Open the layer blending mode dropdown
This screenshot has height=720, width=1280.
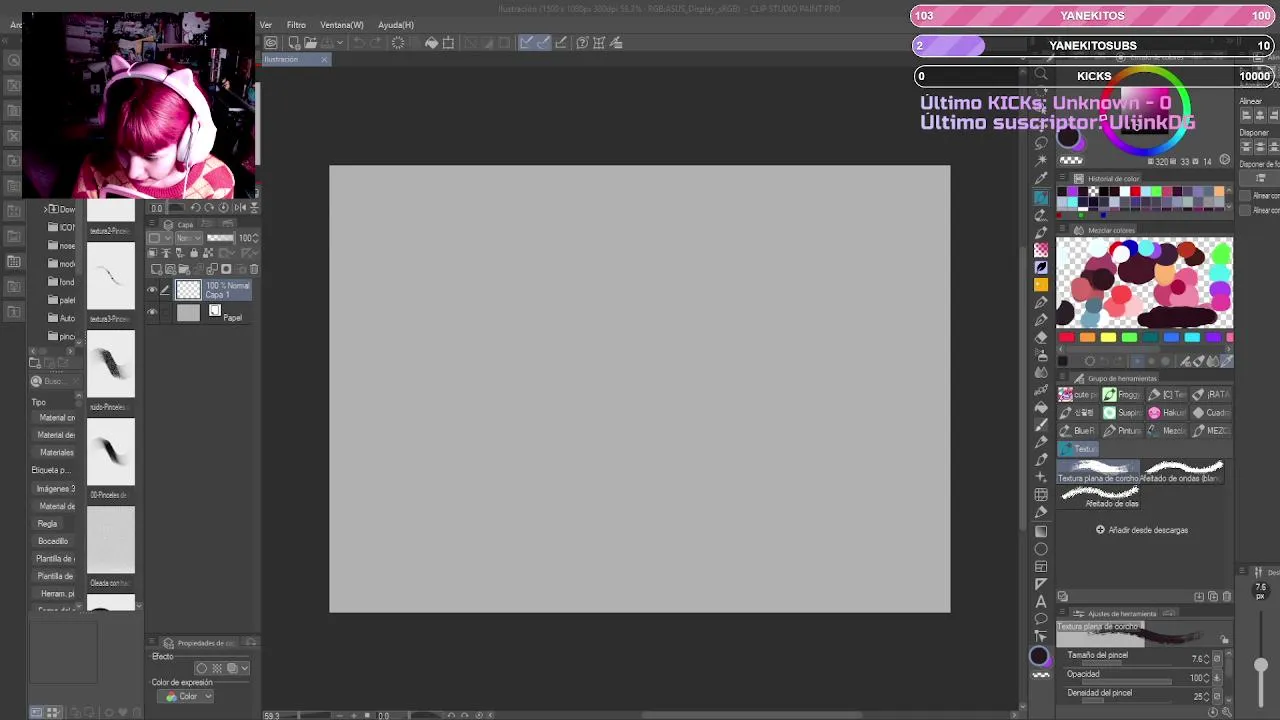(x=187, y=238)
